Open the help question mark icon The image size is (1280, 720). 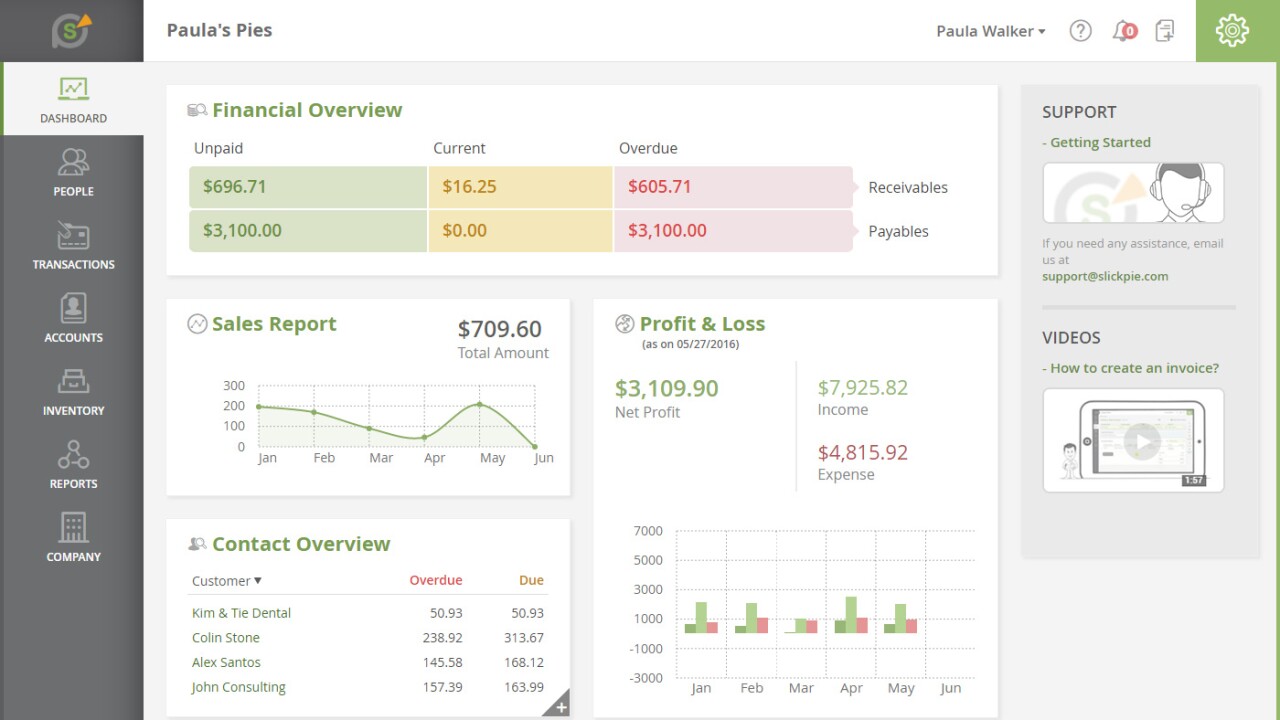(1080, 31)
